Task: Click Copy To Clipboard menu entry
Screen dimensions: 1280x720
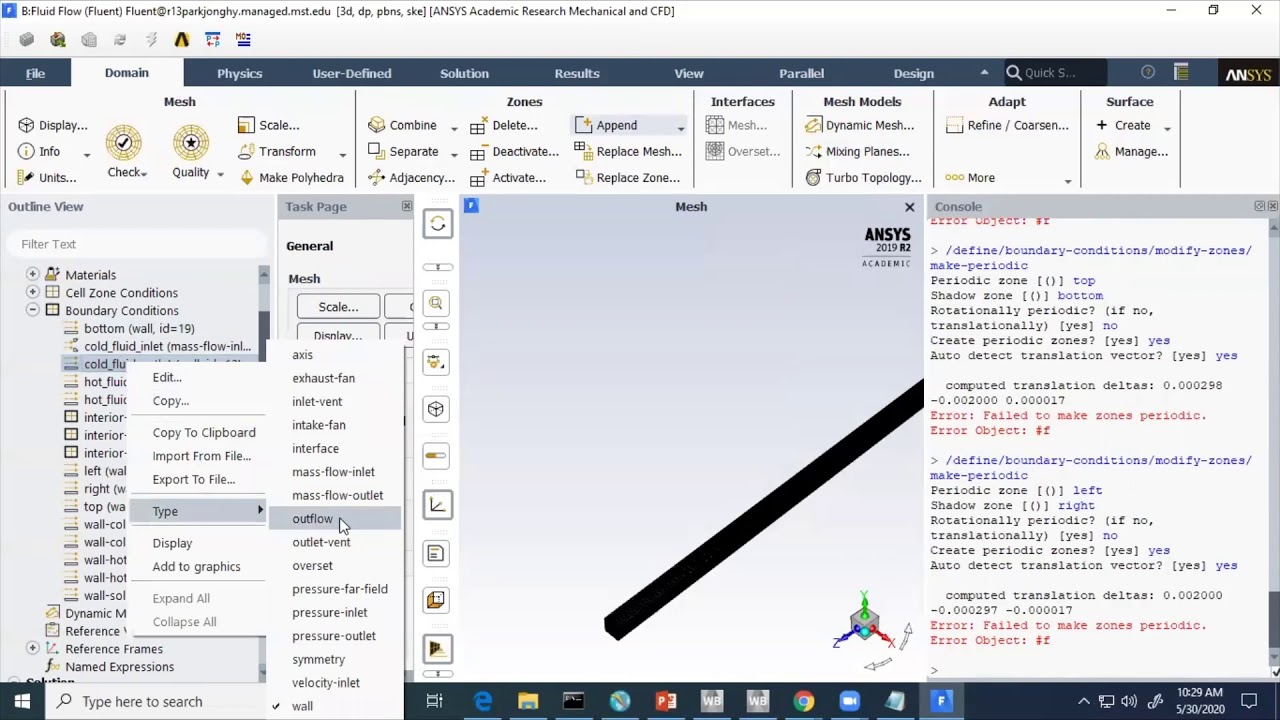Action: (x=204, y=432)
